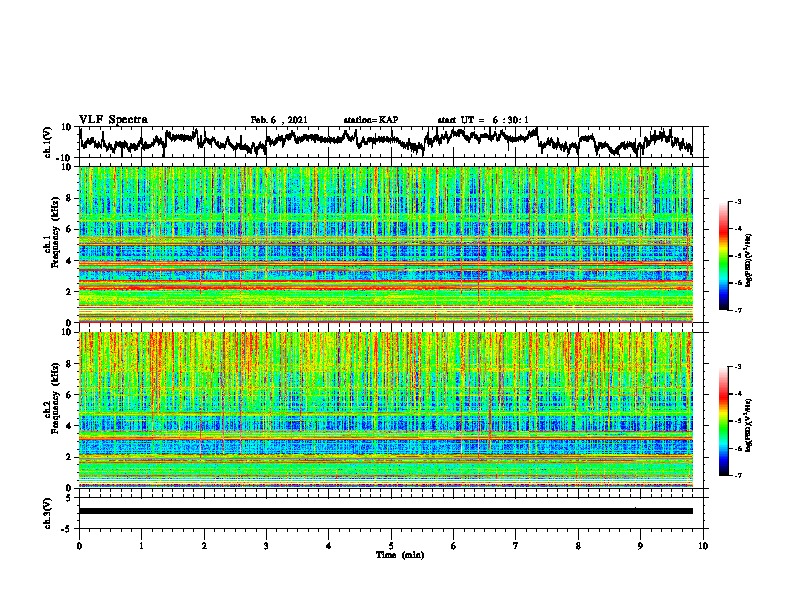The height and width of the screenshot is (612, 792).
Task: Click the "8" tick on ch.2 frequency axis
Action: click(69, 364)
